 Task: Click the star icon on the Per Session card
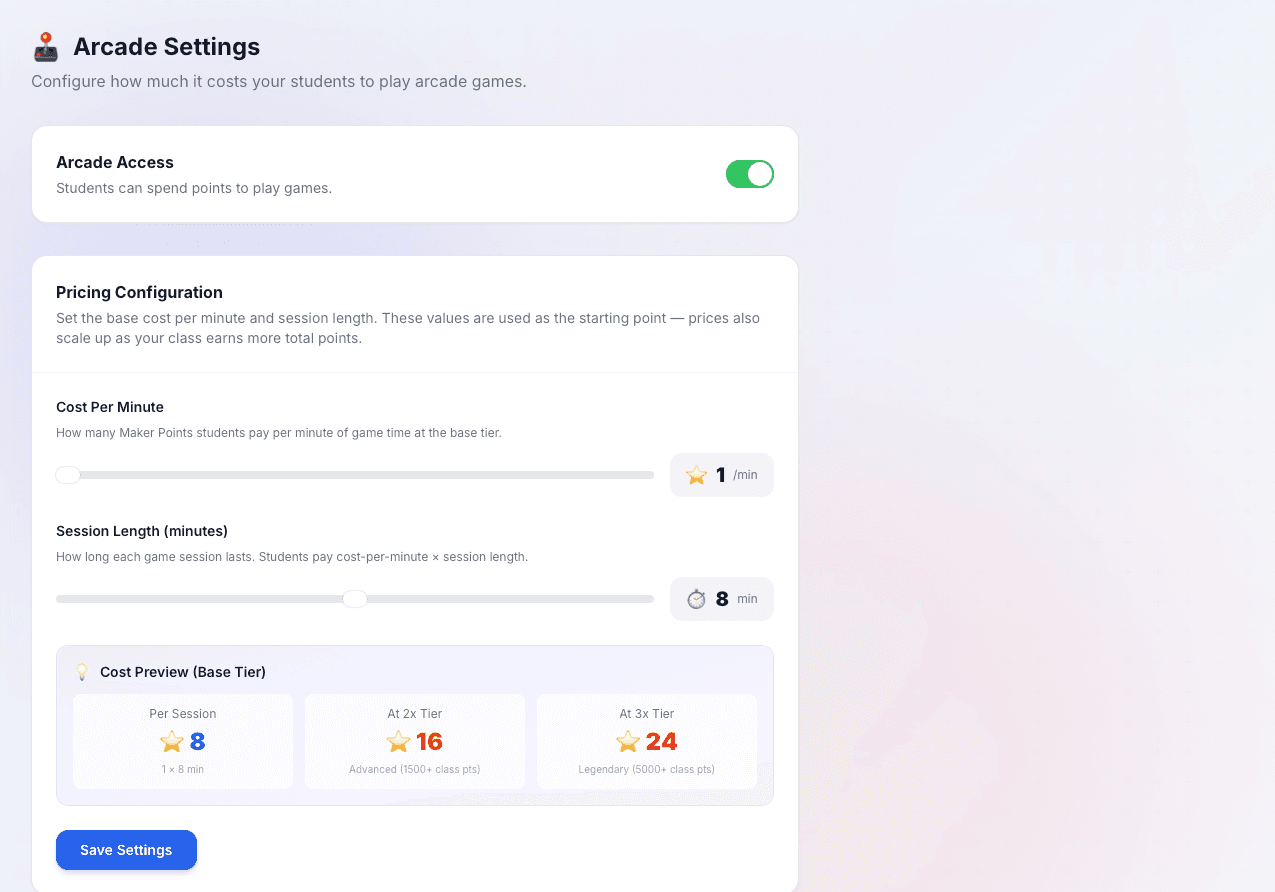pos(169,742)
